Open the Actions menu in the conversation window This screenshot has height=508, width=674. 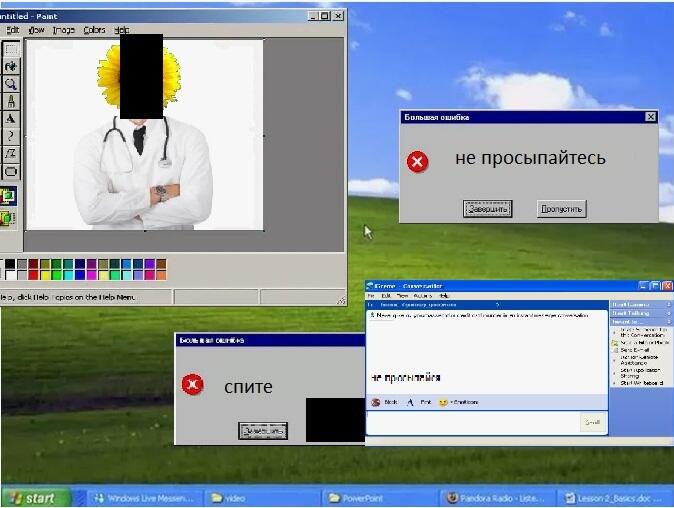(x=423, y=296)
